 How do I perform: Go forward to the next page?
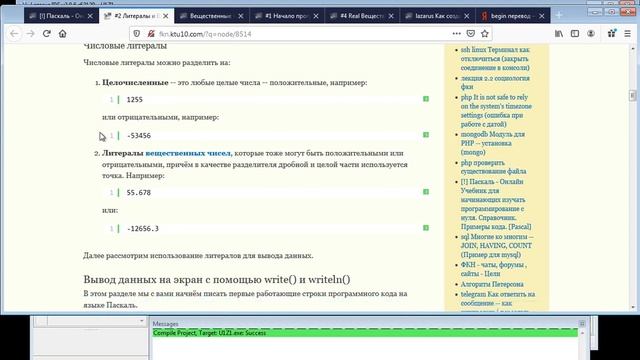31,34
